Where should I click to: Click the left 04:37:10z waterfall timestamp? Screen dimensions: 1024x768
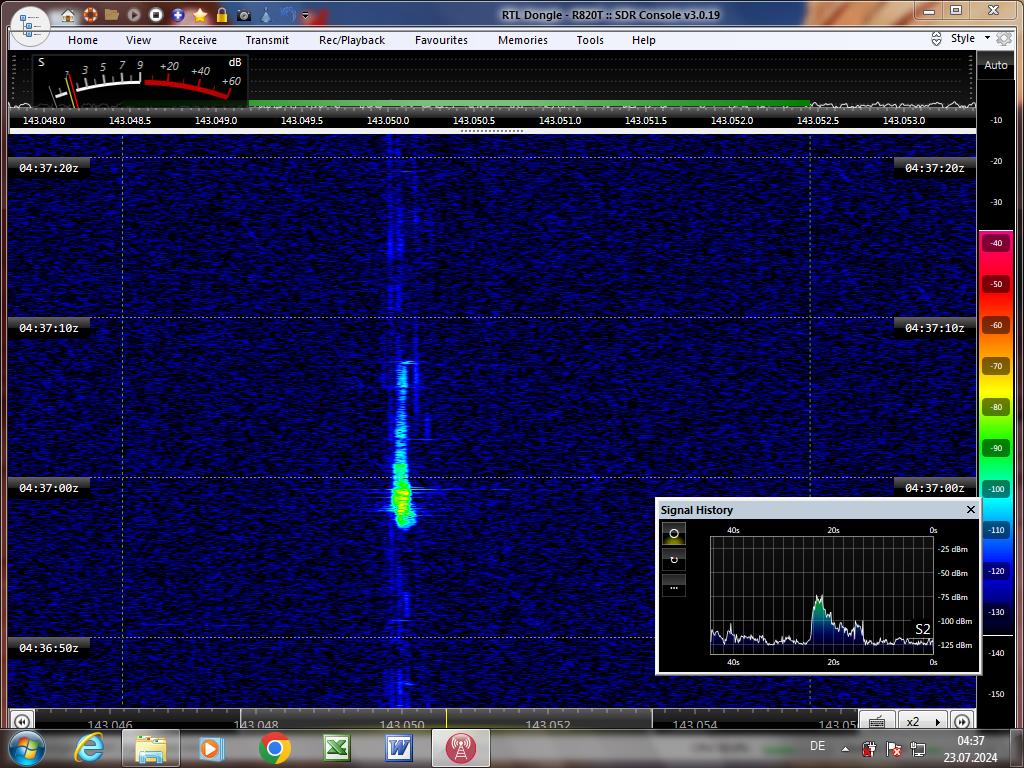48,328
